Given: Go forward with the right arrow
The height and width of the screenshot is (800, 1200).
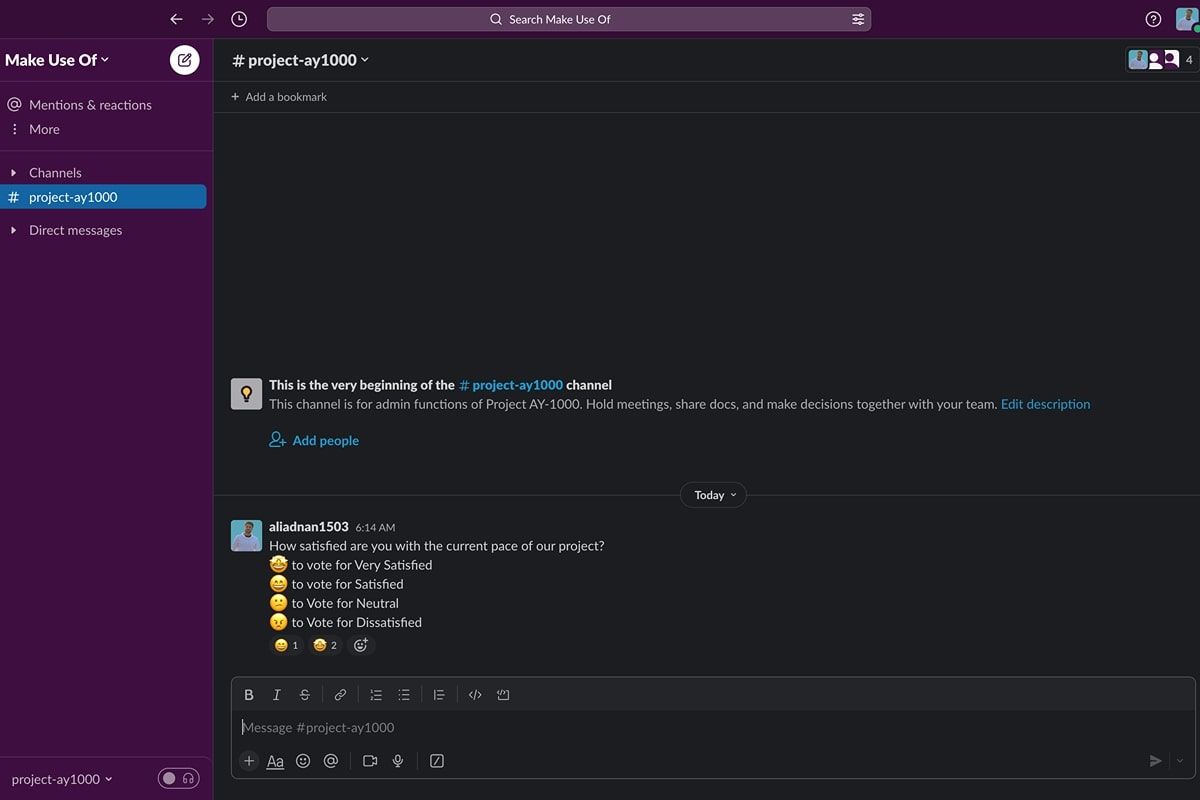Looking at the screenshot, I should pos(208,19).
